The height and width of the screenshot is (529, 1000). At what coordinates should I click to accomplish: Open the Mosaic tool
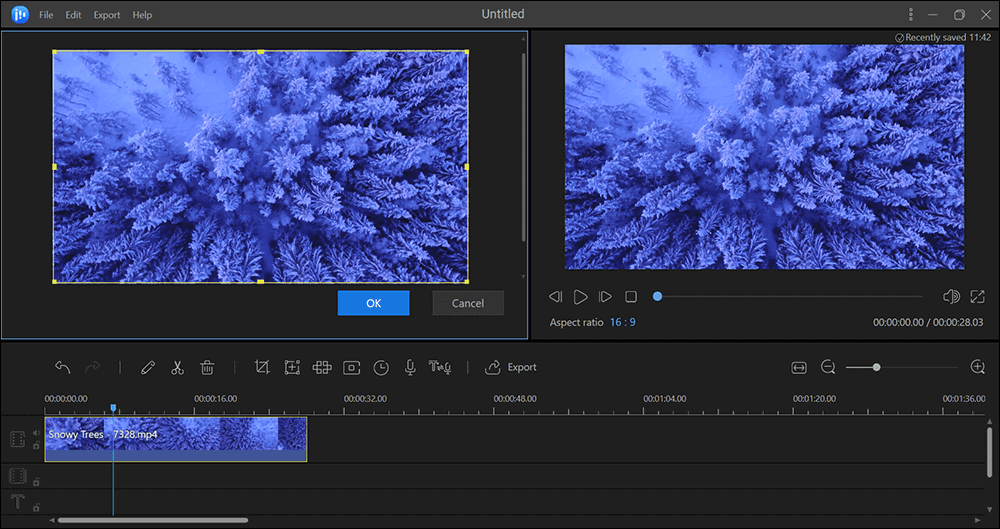pos(322,368)
